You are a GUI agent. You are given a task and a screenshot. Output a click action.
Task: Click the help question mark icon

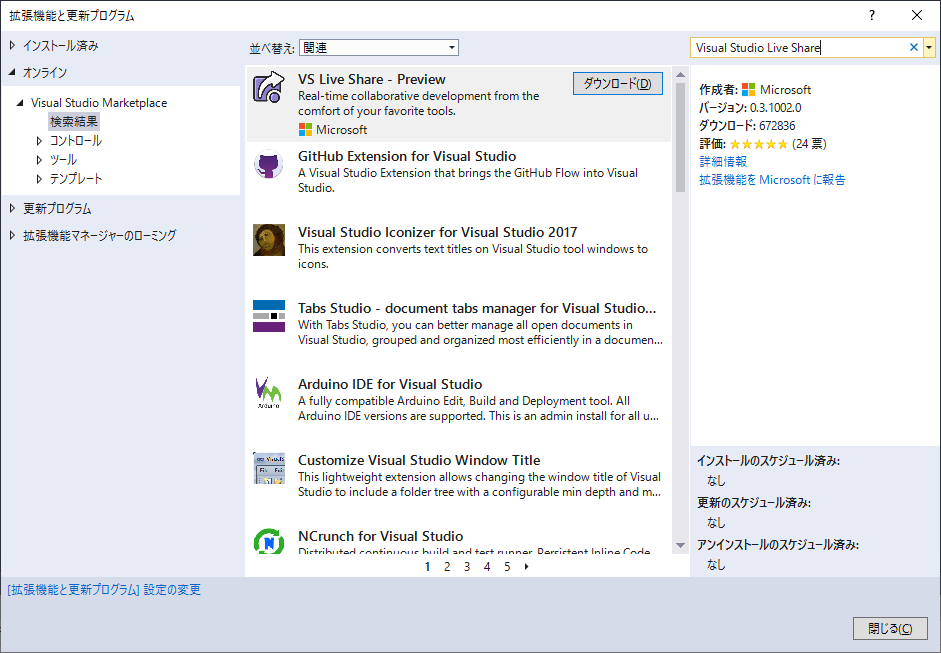tap(871, 15)
